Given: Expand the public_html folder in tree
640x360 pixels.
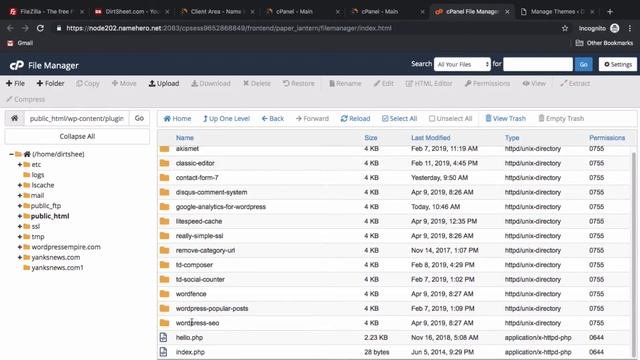Looking at the screenshot, I should point(20,216).
